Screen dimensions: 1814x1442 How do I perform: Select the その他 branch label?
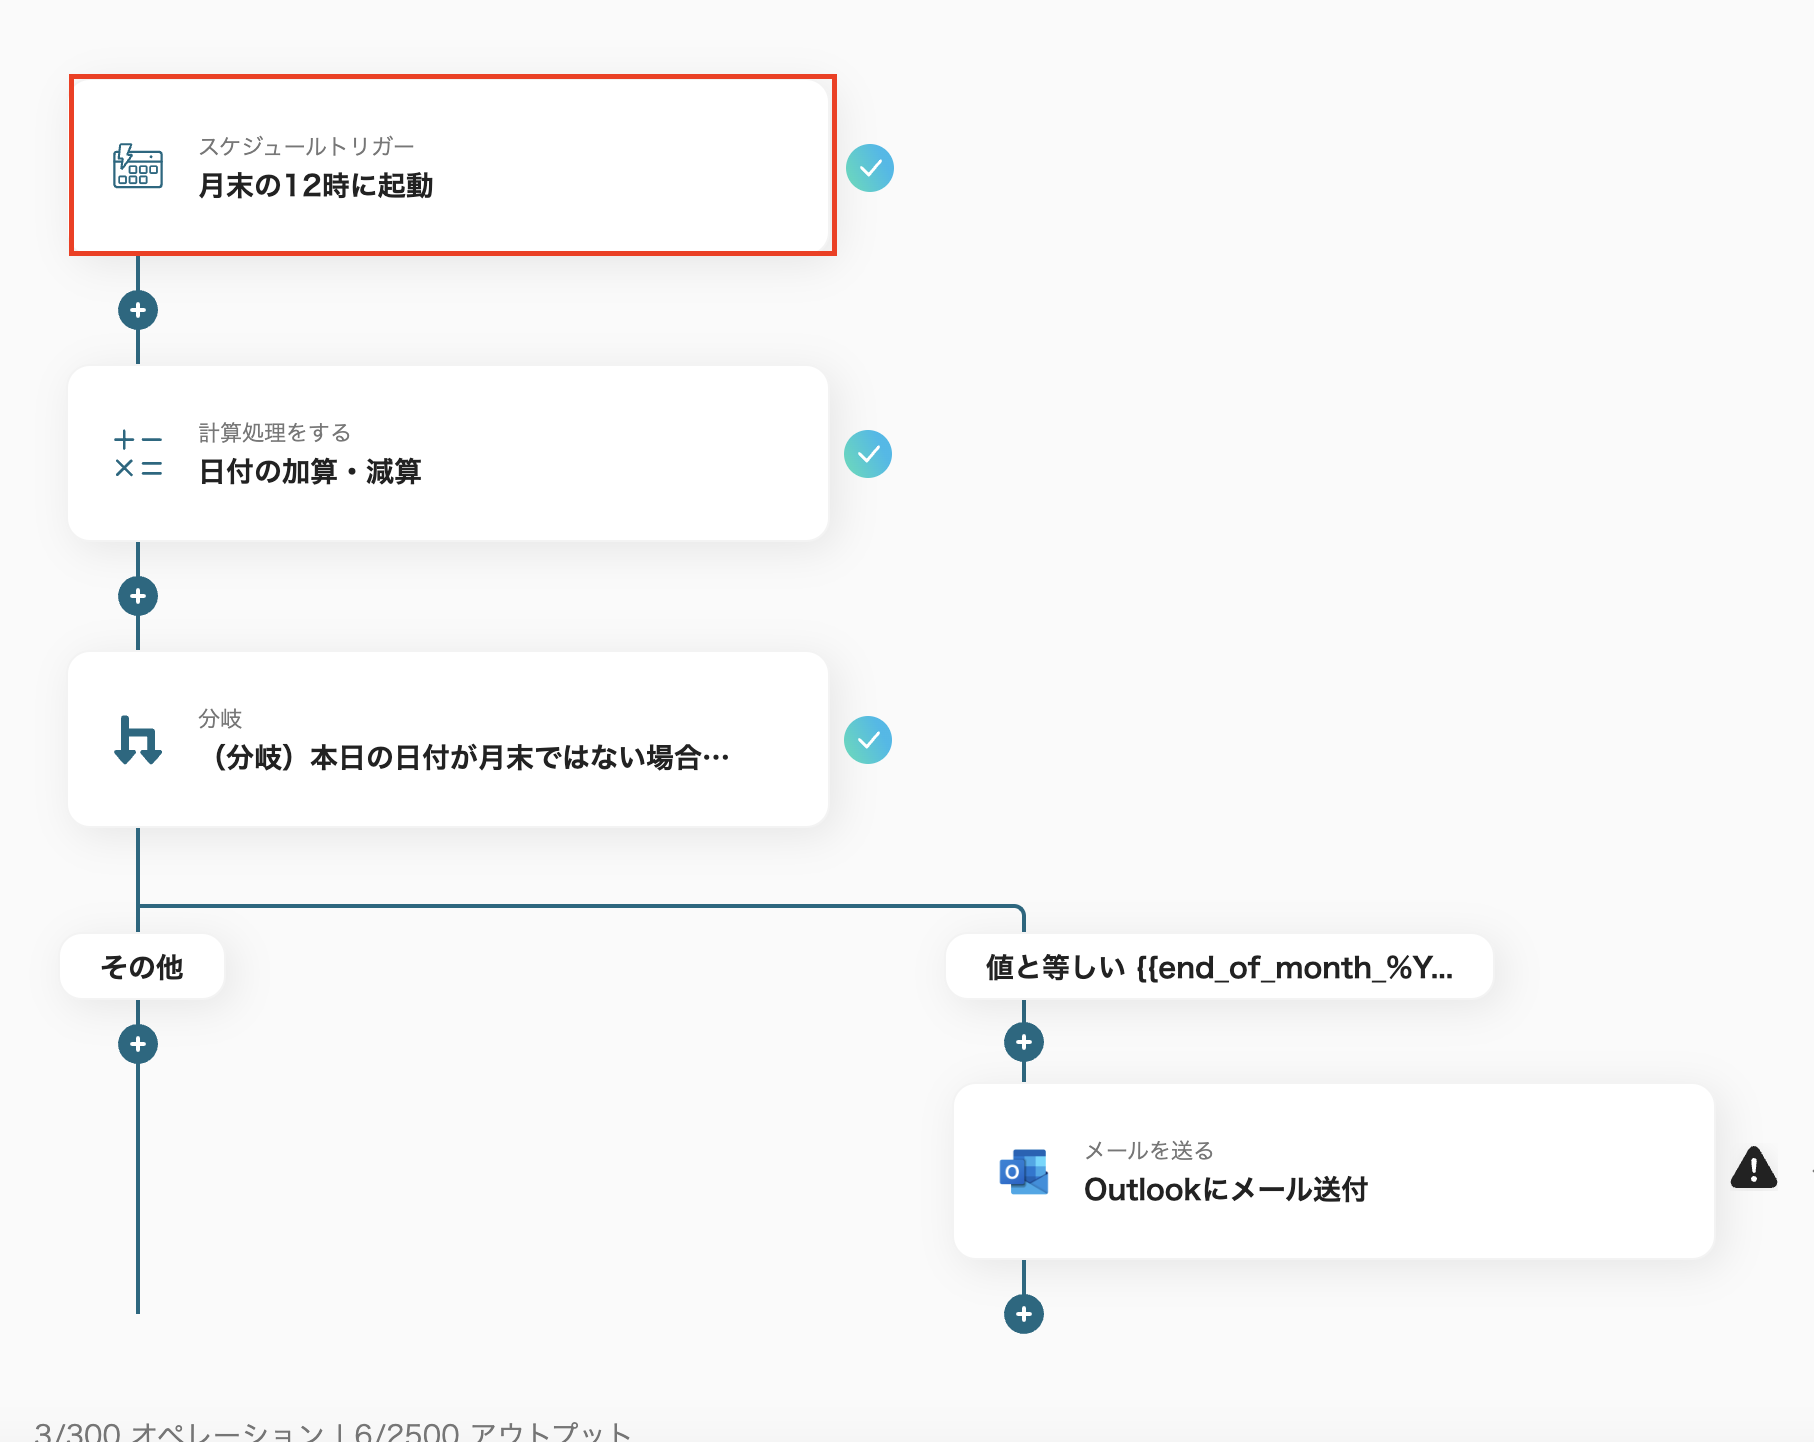pos(141,965)
